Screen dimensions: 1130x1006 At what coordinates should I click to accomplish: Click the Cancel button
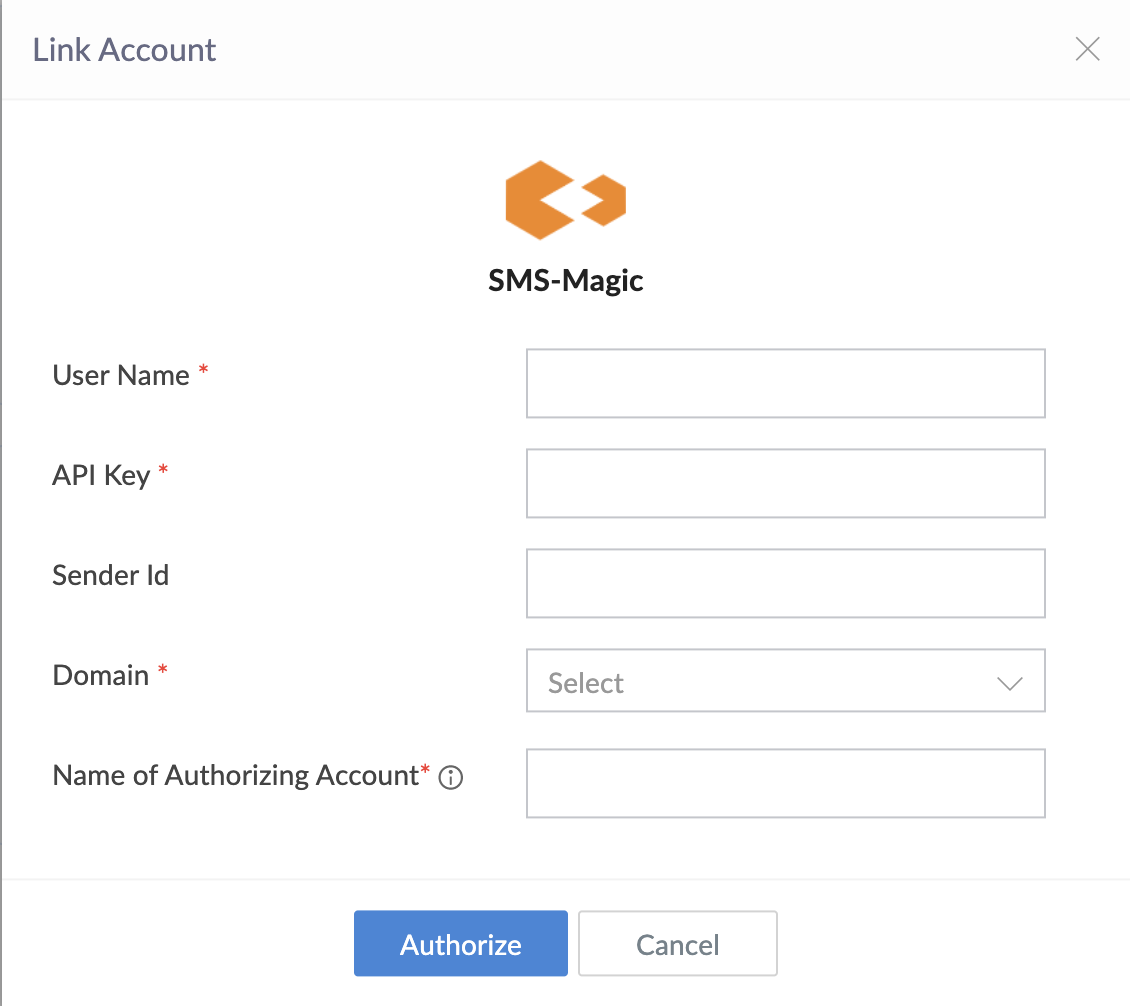pyautogui.click(x=677, y=944)
